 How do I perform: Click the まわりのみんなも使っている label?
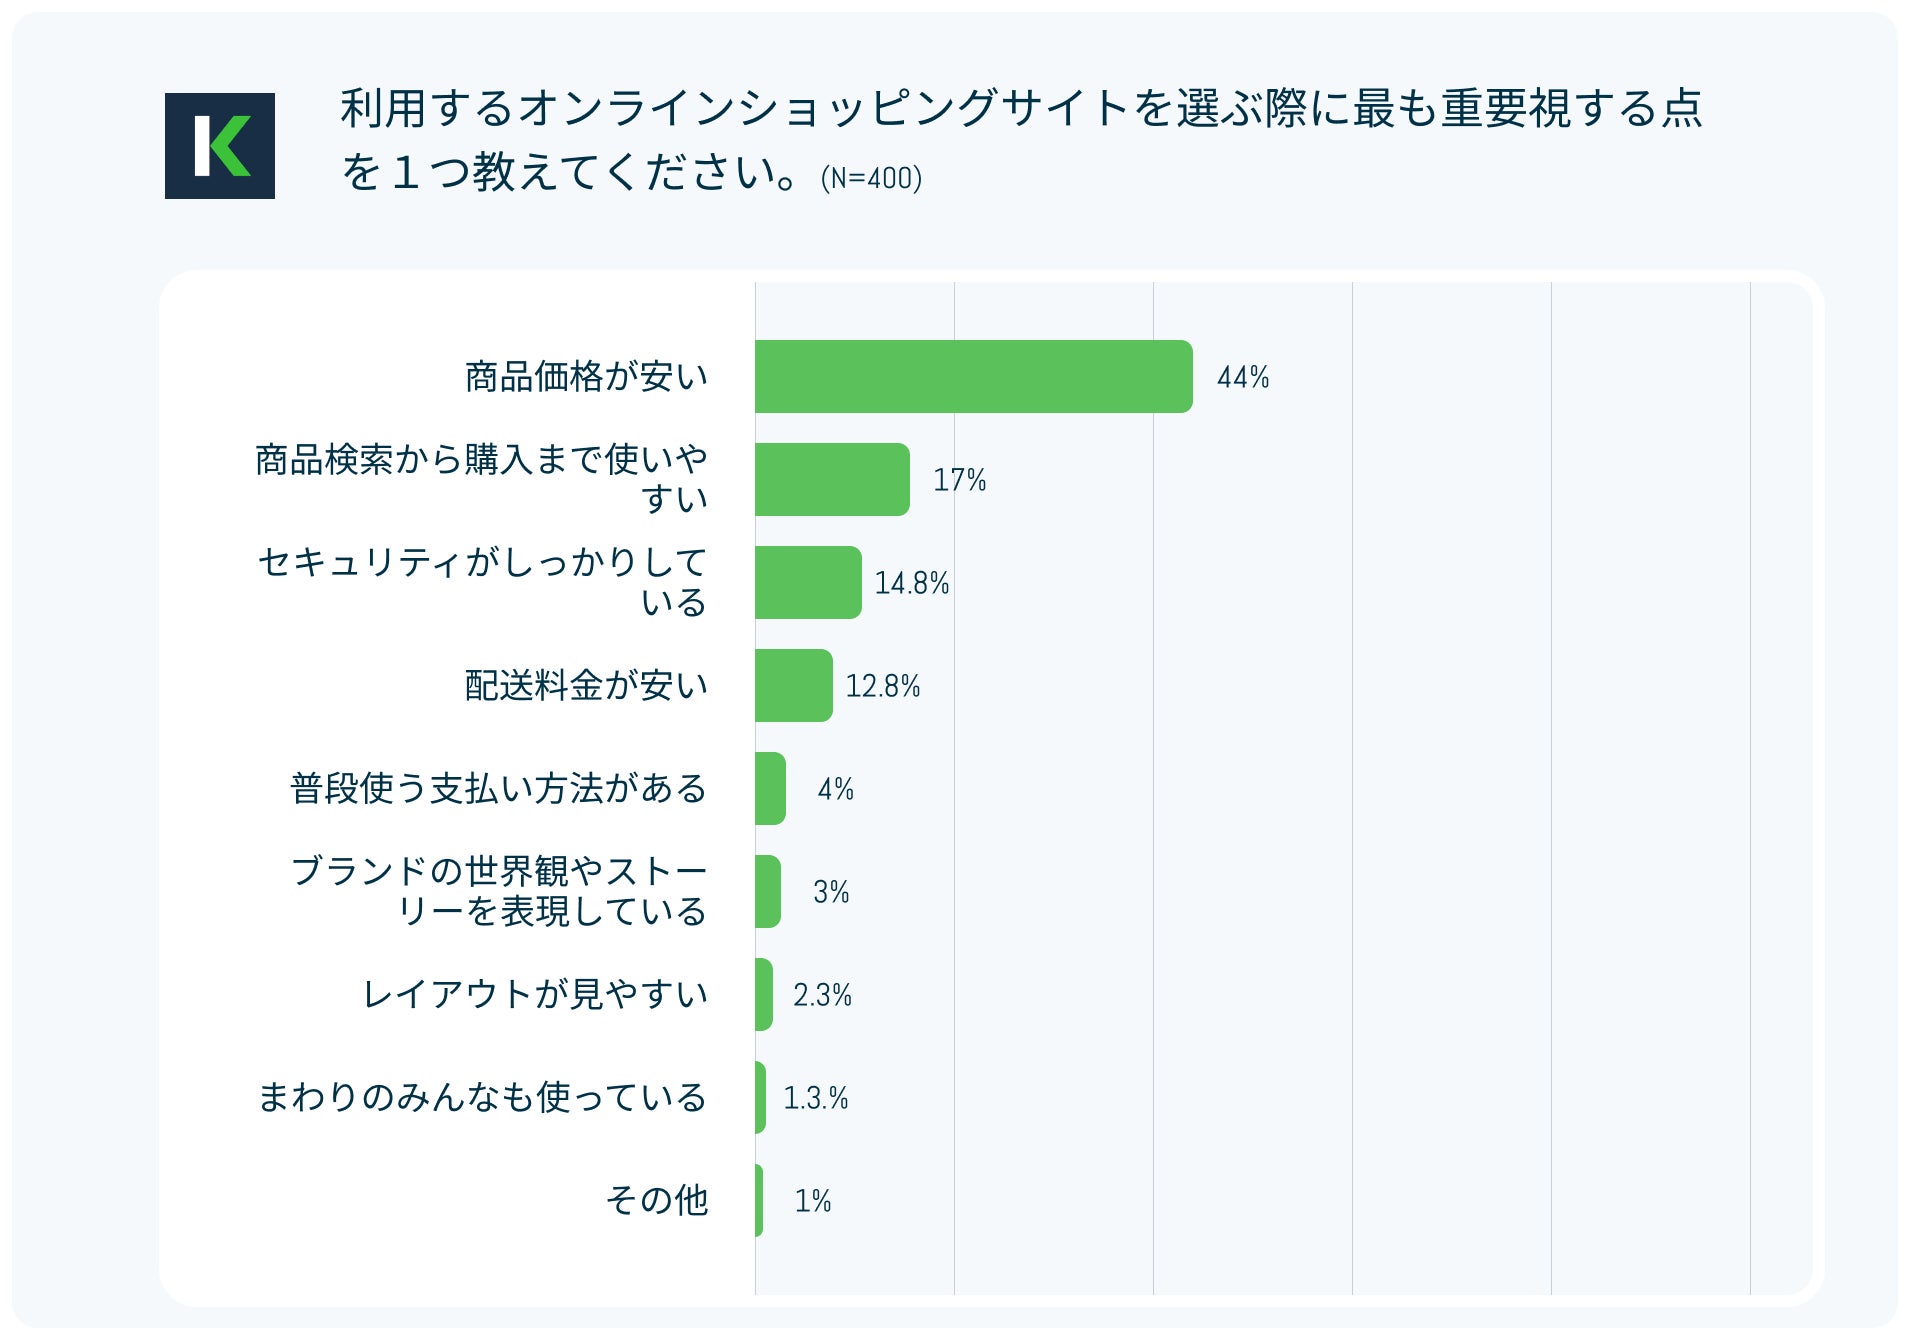(x=483, y=1098)
